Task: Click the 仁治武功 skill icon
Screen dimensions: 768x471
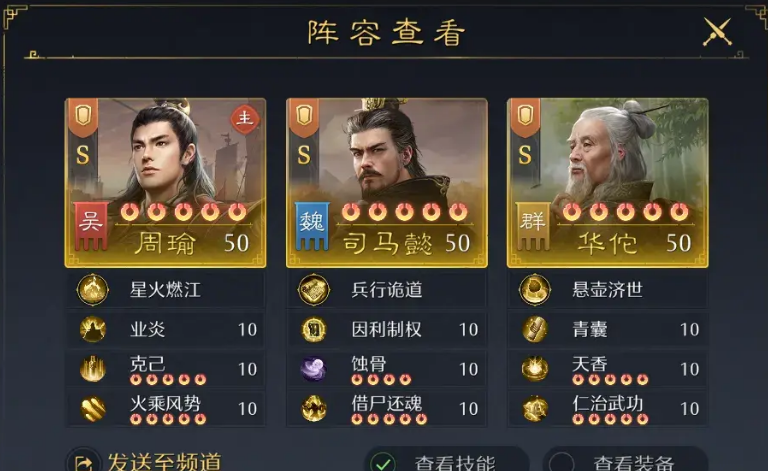Action: point(535,408)
